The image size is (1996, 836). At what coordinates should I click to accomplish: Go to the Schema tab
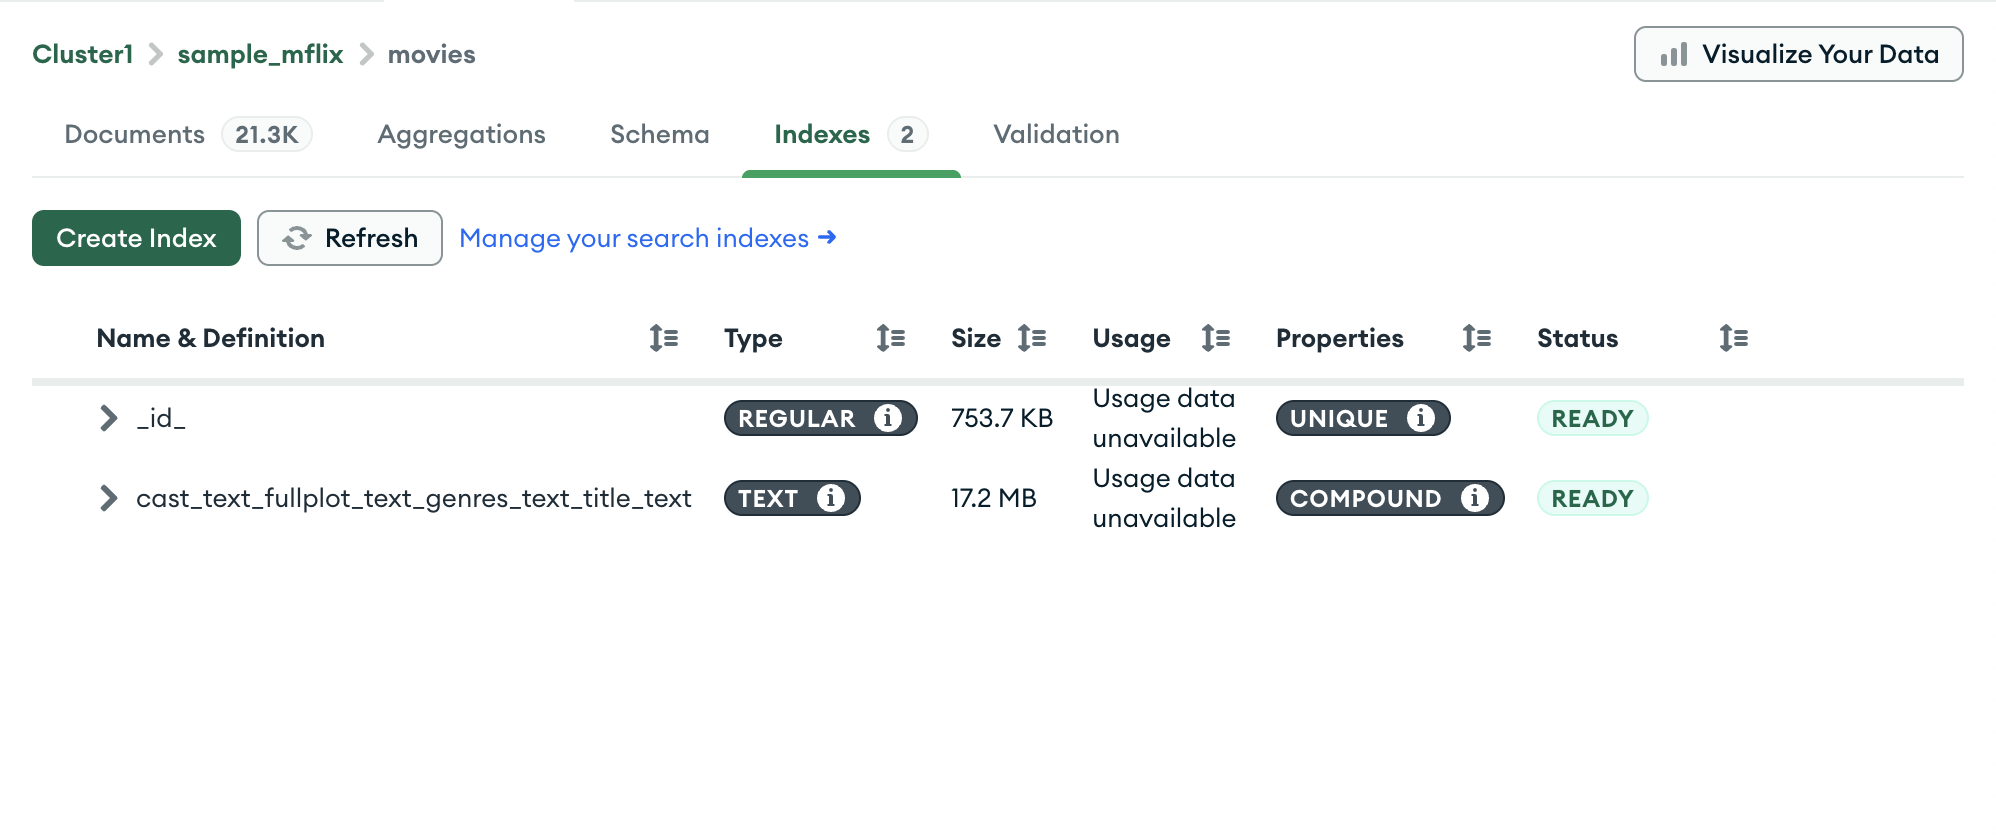click(659, 134)
